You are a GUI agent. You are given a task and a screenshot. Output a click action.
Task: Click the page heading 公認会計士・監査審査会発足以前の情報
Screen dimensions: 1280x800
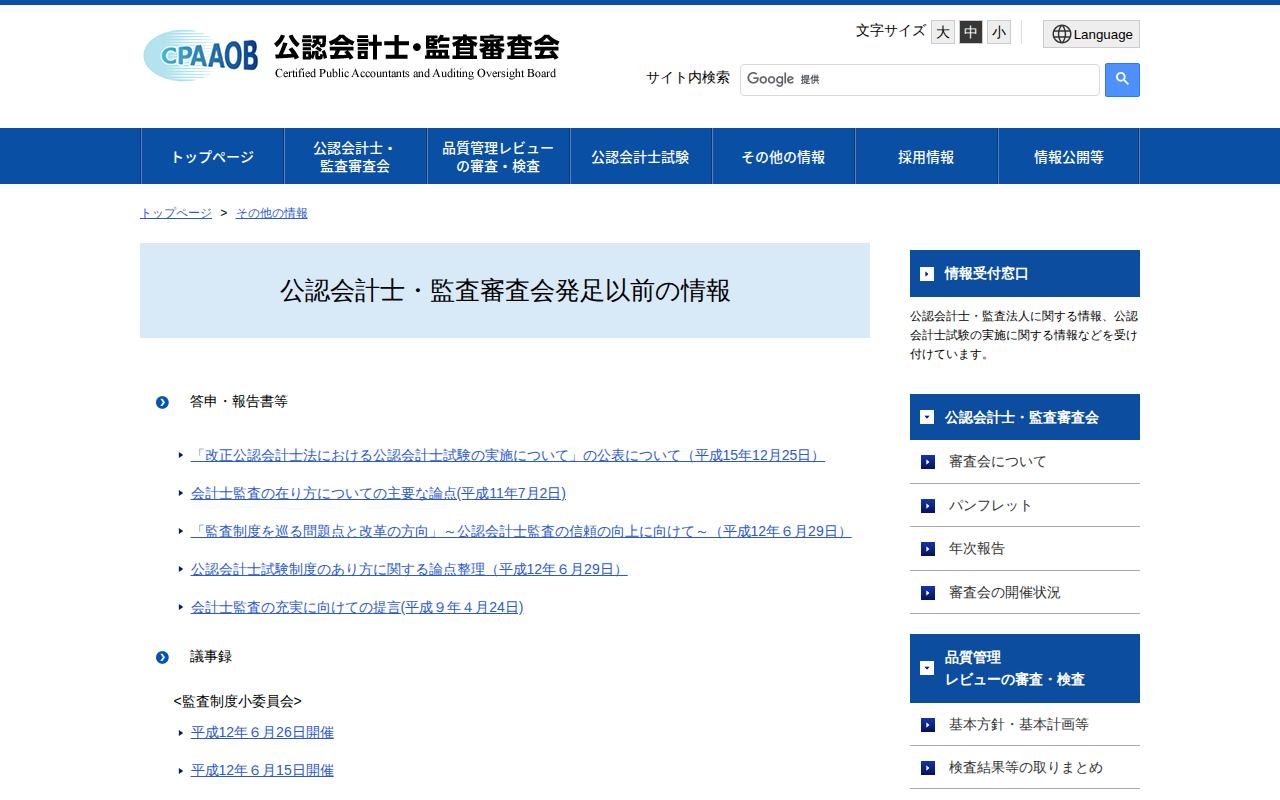[x=505, y=291]
